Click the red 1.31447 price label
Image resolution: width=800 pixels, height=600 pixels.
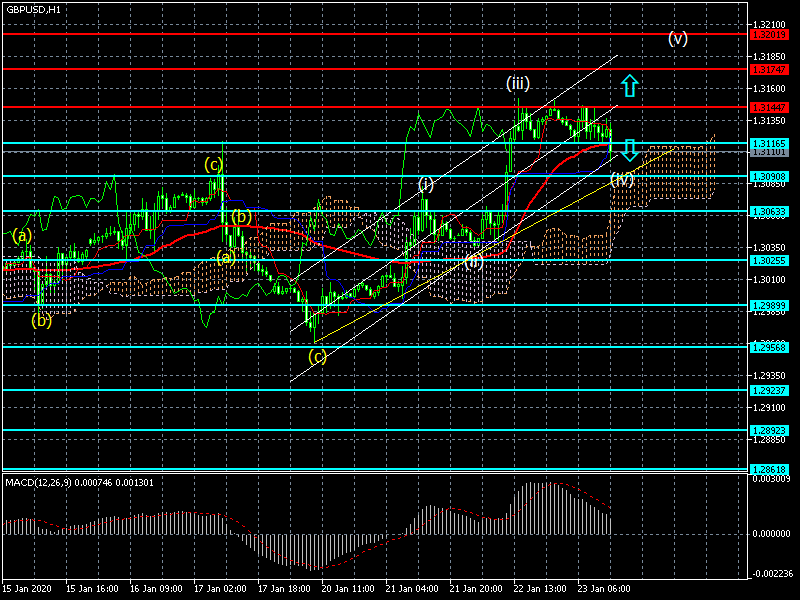769,108
